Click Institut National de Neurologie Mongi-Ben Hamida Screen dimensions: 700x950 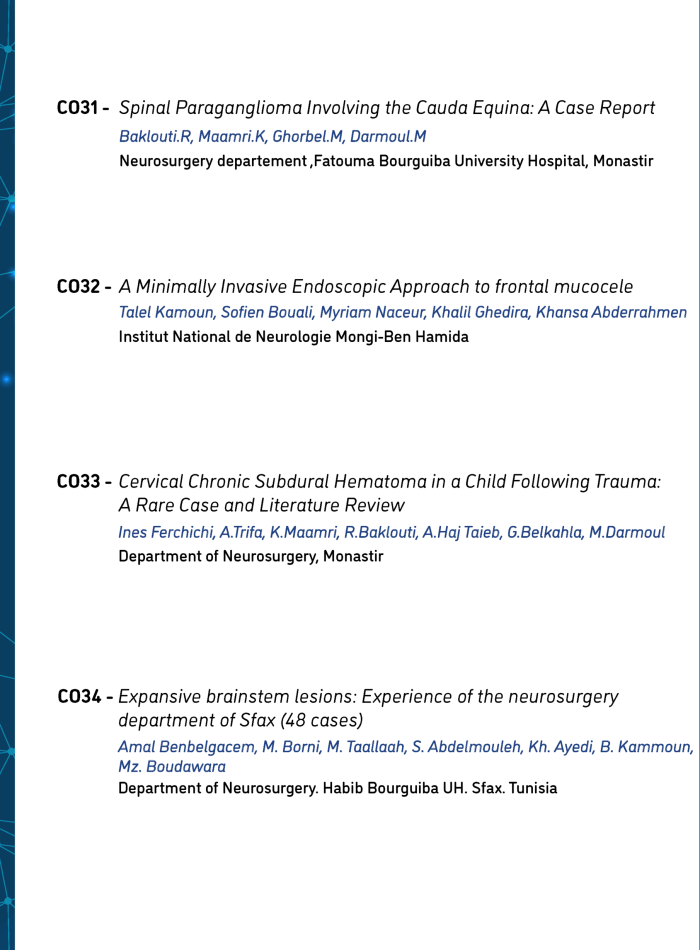[x=293, y=336]
